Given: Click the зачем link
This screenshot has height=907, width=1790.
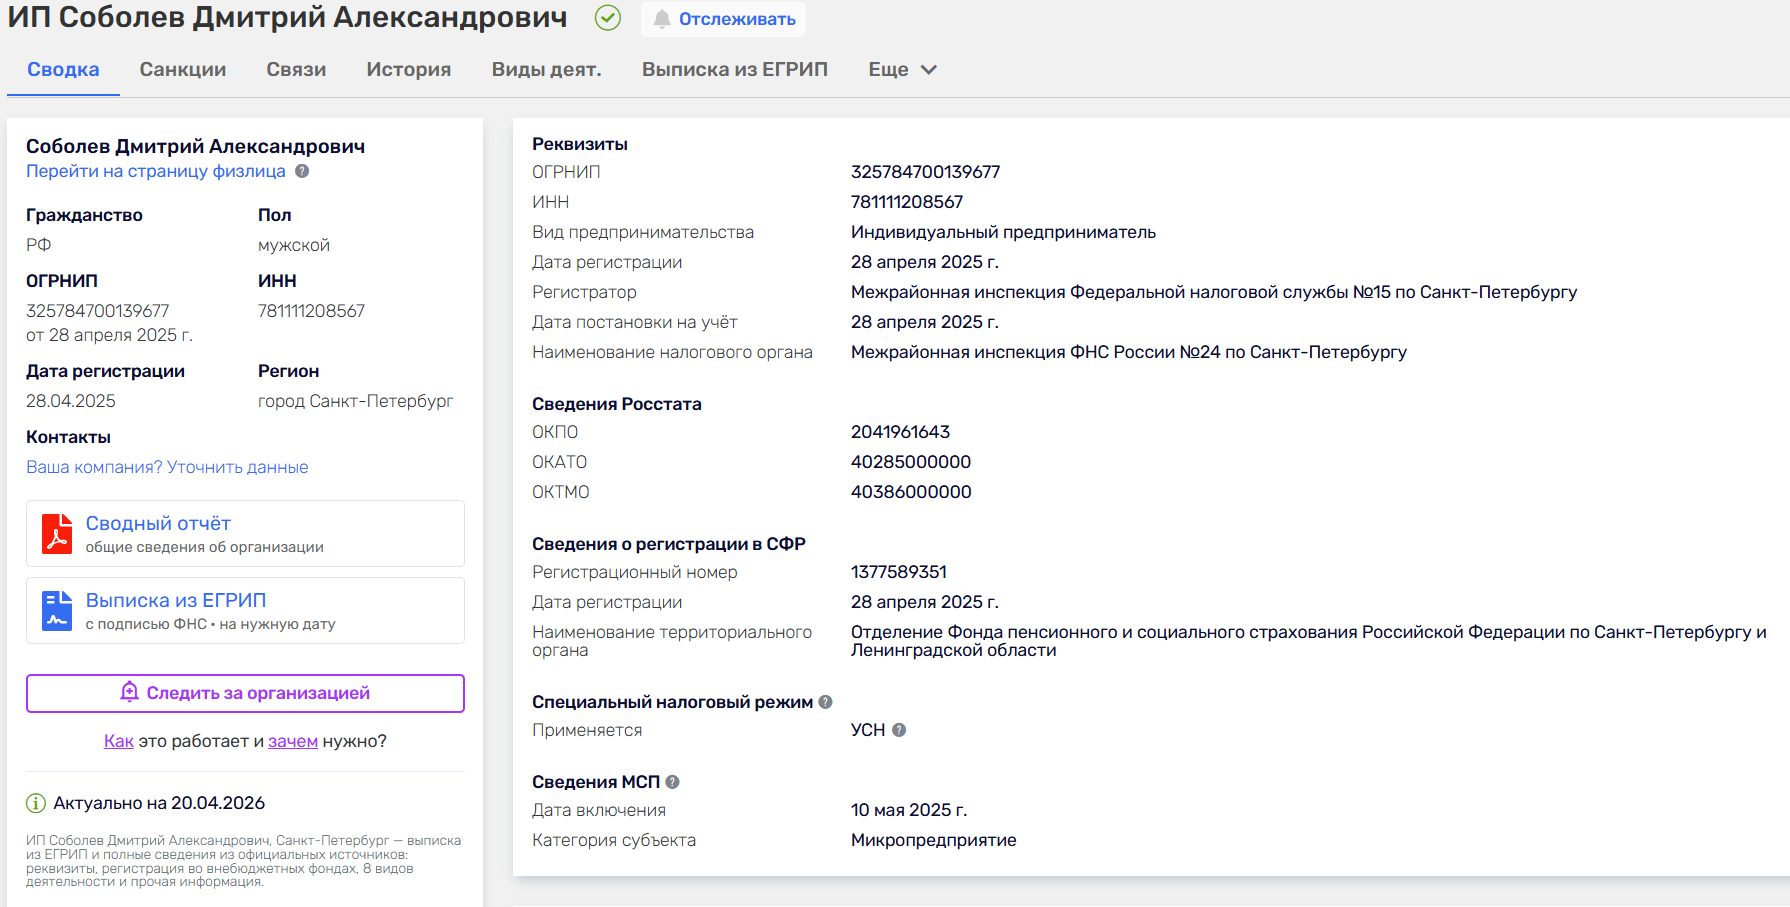Looking at the screenshot, I should point(293,741).
